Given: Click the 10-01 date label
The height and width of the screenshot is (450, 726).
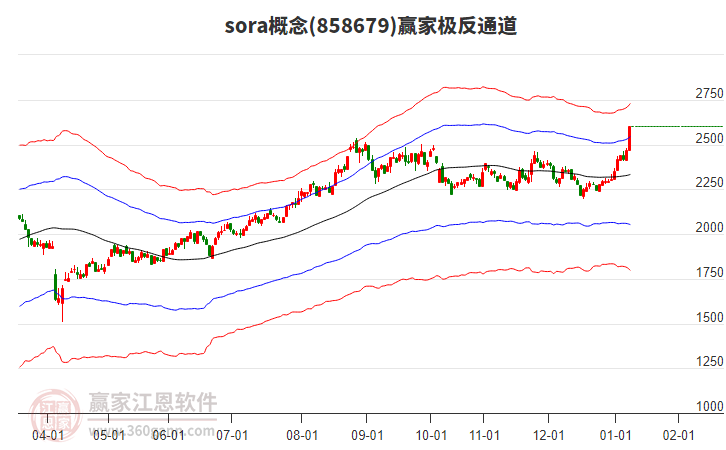Looking at the screenshot, I should pos(431,436).
